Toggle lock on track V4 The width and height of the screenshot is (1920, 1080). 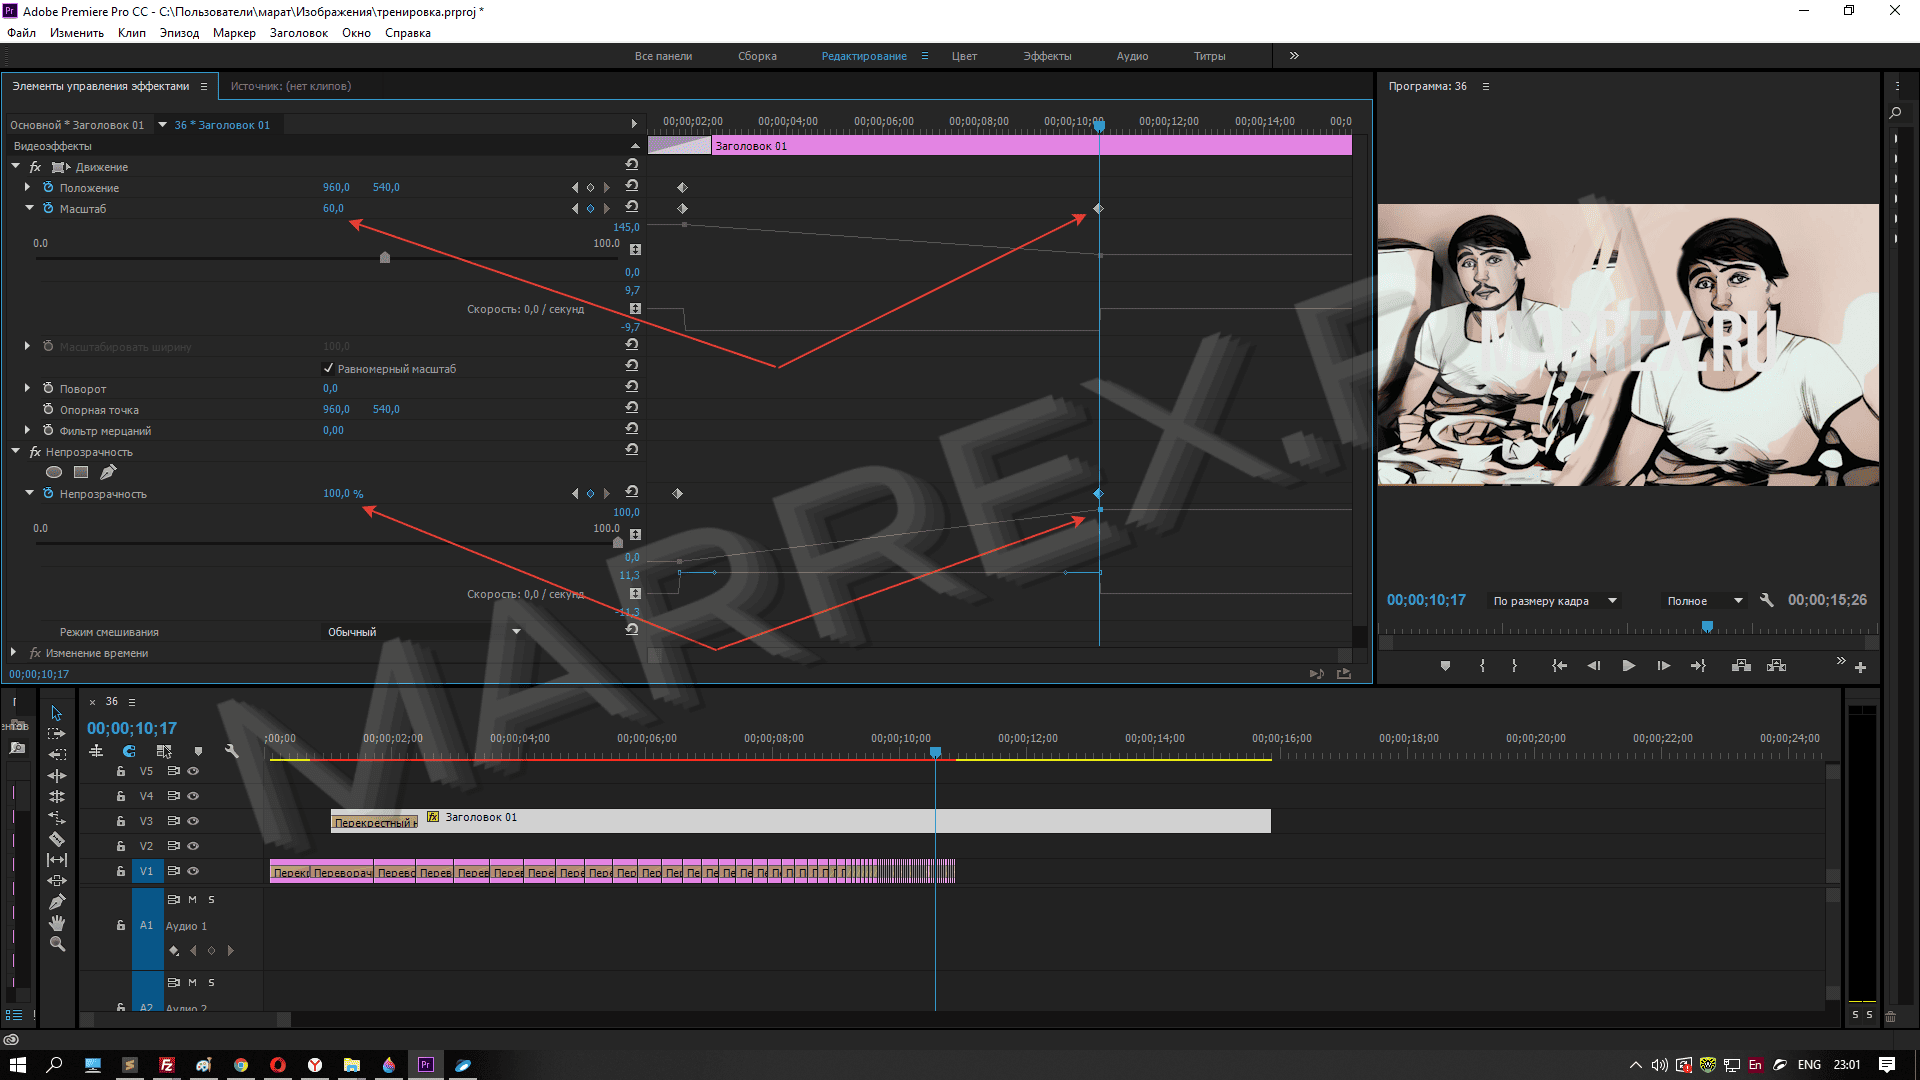point(120,796)
